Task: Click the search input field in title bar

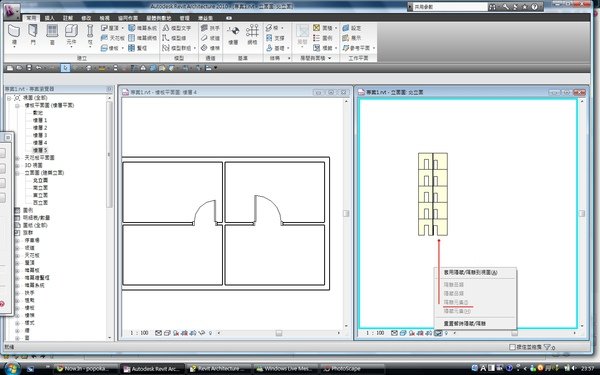Action: coord(450,7)
